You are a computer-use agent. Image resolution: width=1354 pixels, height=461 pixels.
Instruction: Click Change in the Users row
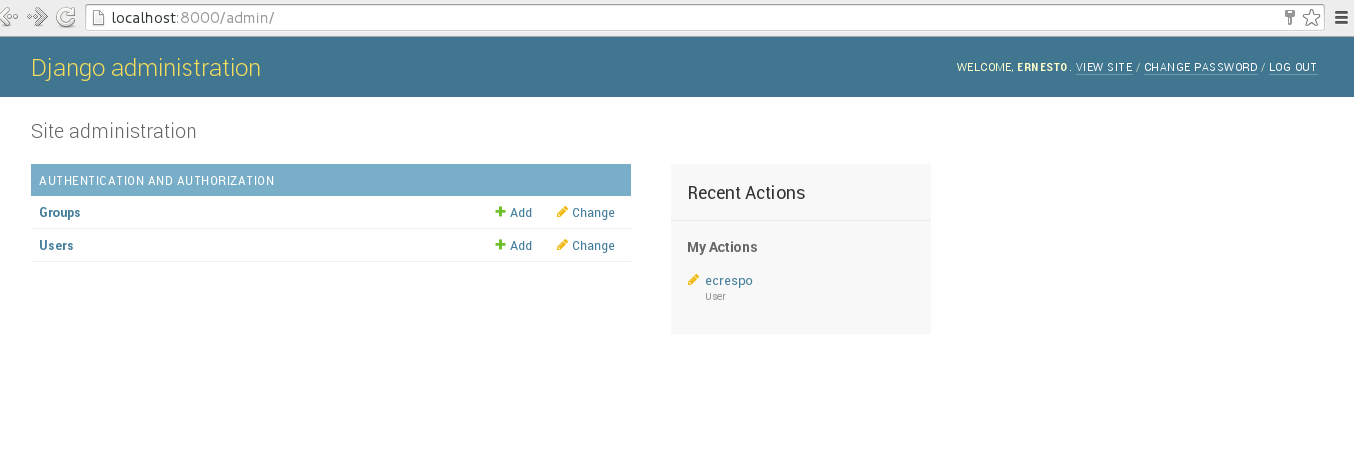[593, 246]
